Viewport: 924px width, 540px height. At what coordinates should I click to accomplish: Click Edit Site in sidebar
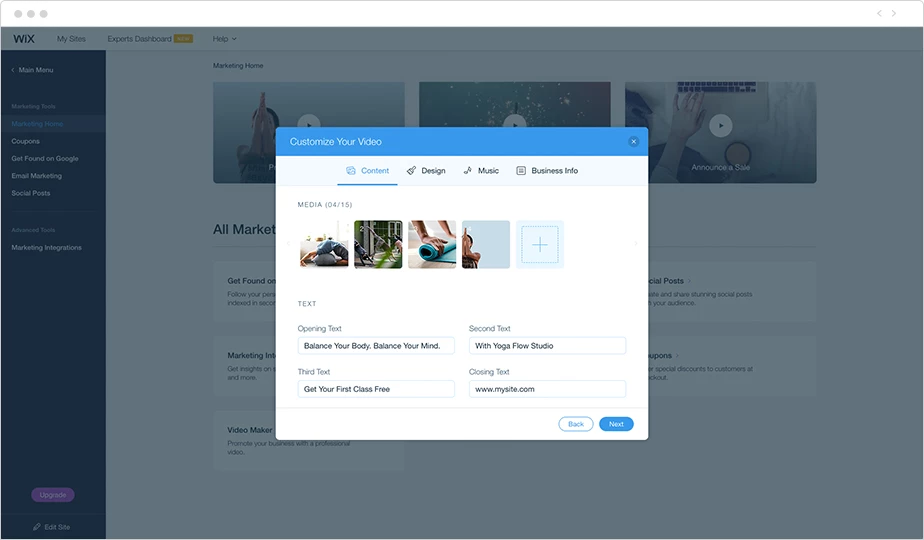point(52,527)
